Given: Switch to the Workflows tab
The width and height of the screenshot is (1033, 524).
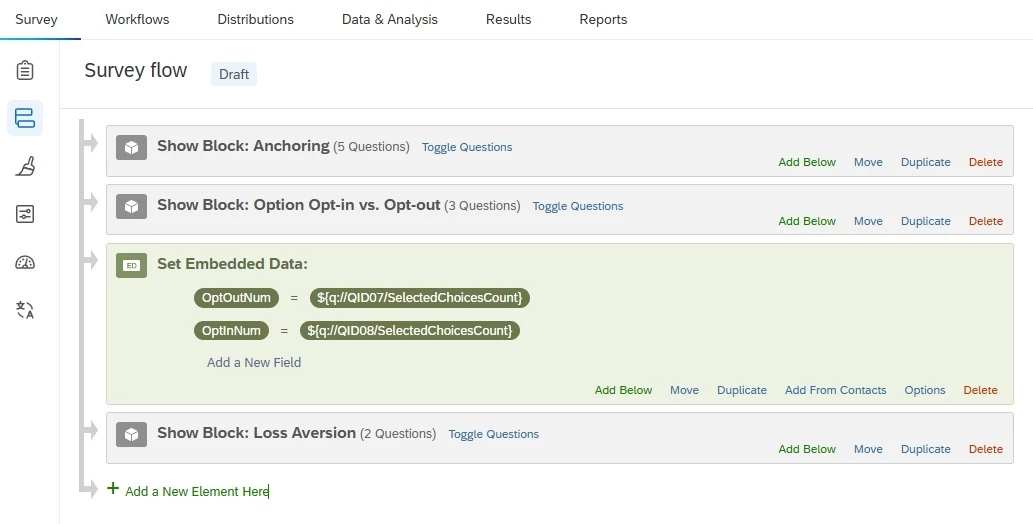Looking at the screenshot, I should point(137,19).
